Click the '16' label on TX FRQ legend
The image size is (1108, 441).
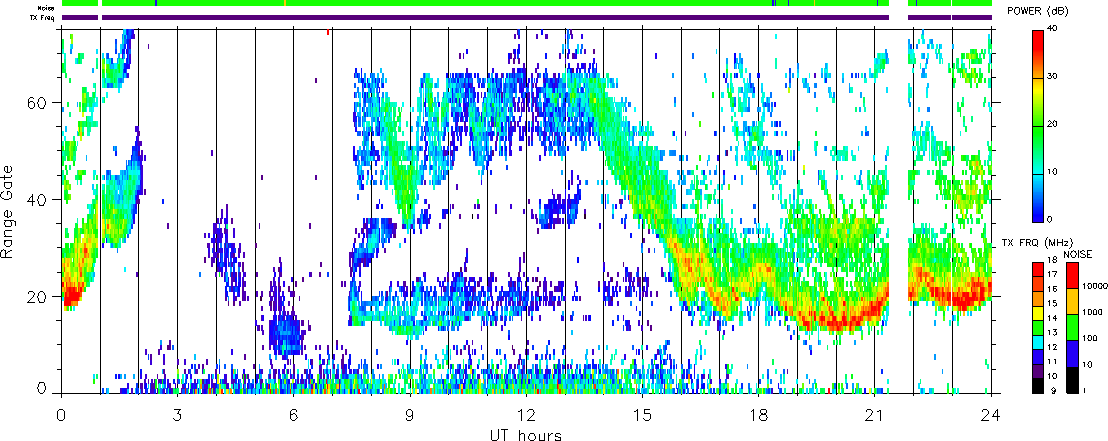(1052, 289)
